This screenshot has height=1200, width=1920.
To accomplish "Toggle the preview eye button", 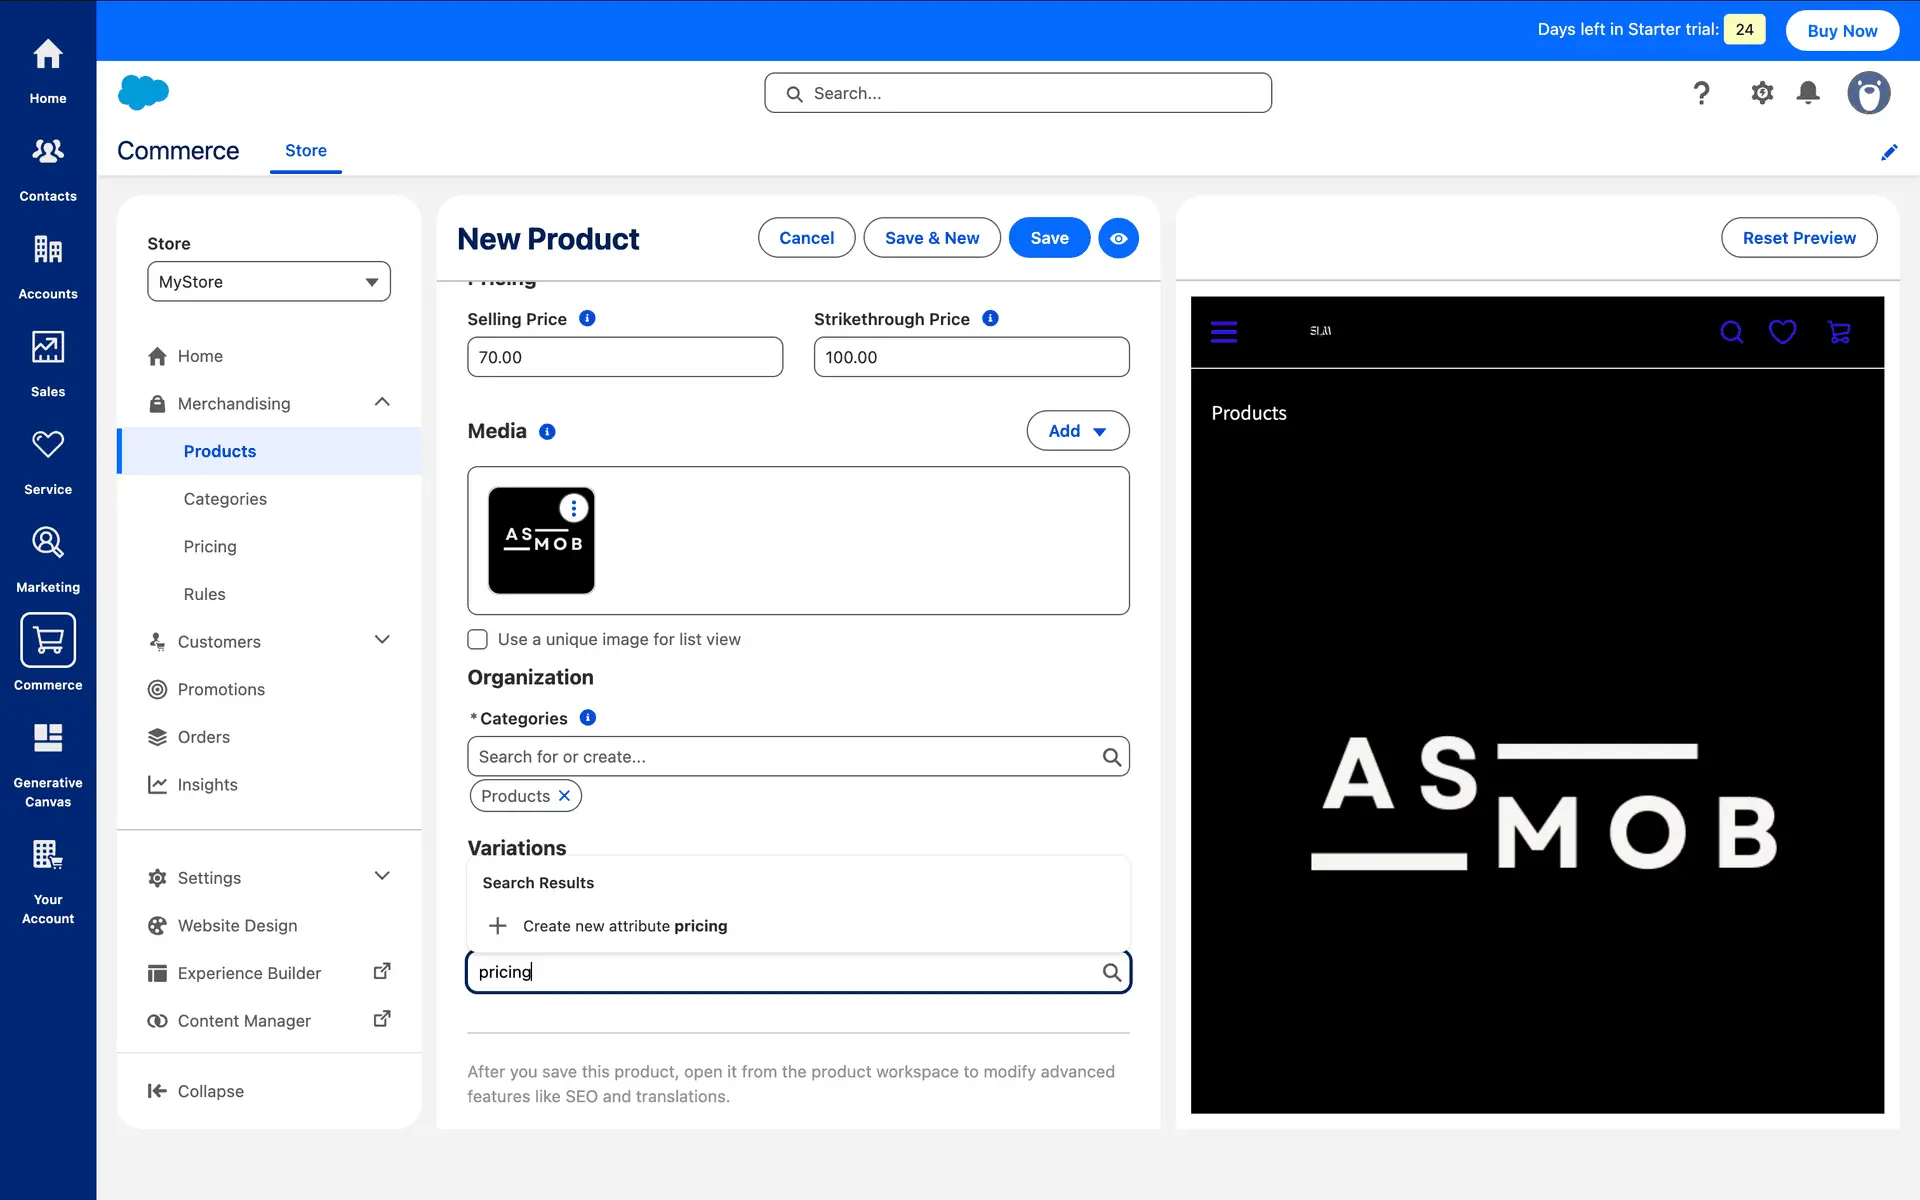I will coord(1118,238).
